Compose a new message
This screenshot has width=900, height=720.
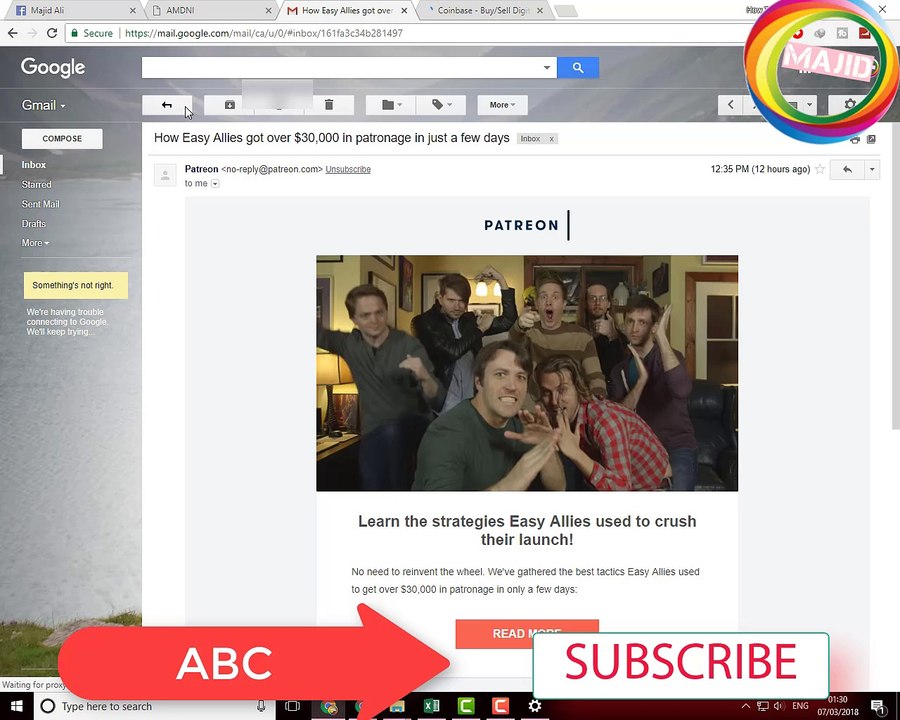click(x=62, y=138)
